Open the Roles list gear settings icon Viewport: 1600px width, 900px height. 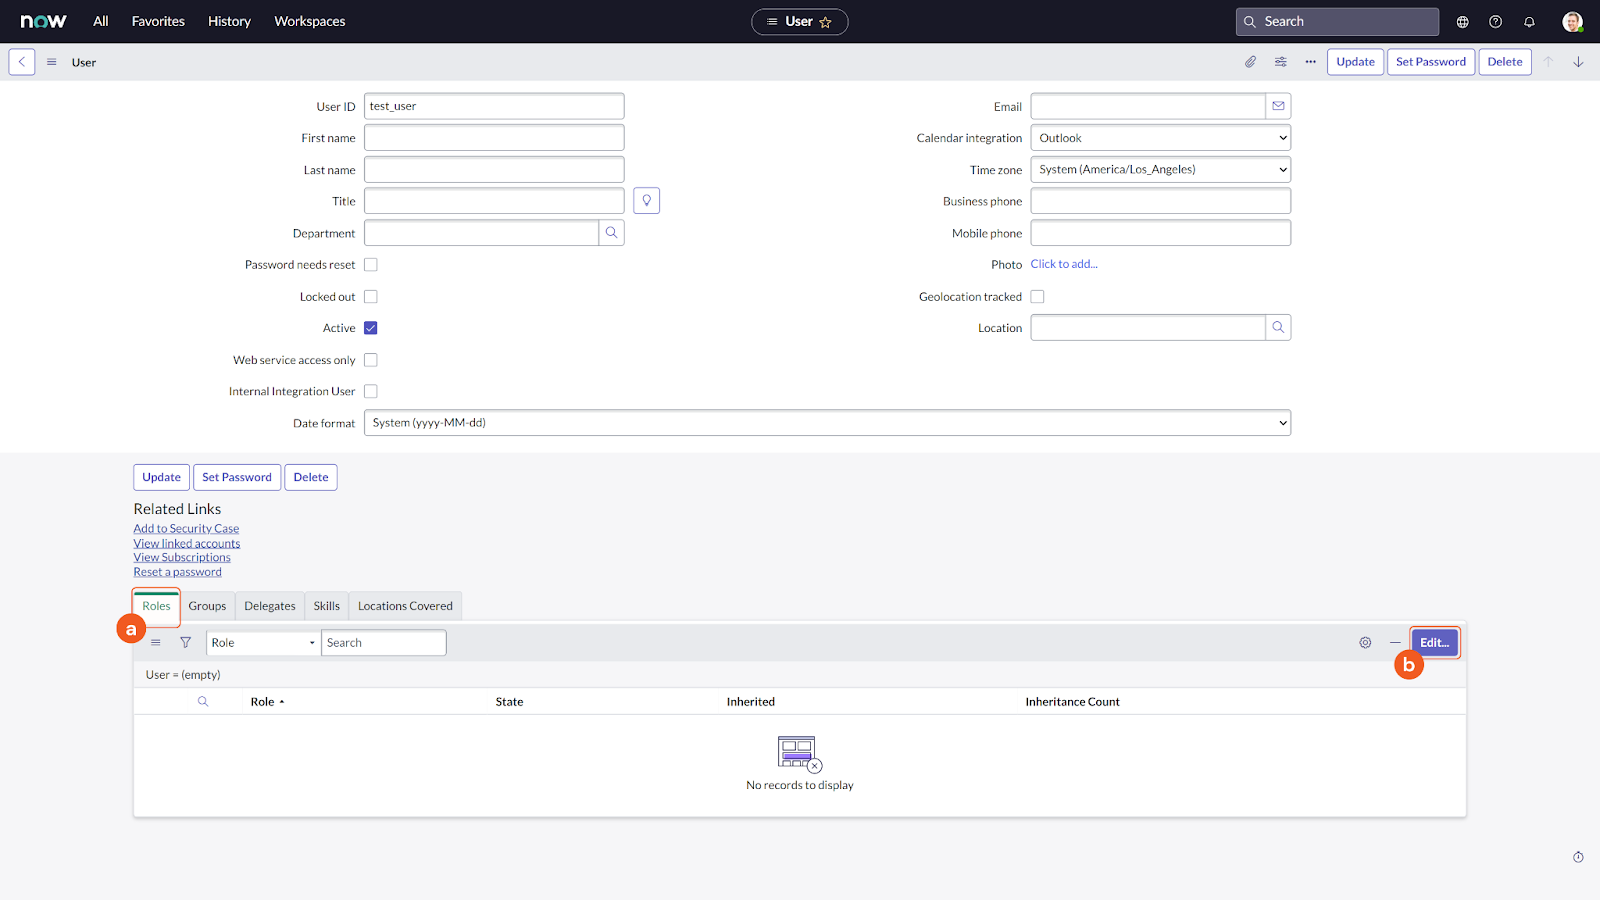pyautogui.click(x=1365, y=643)
